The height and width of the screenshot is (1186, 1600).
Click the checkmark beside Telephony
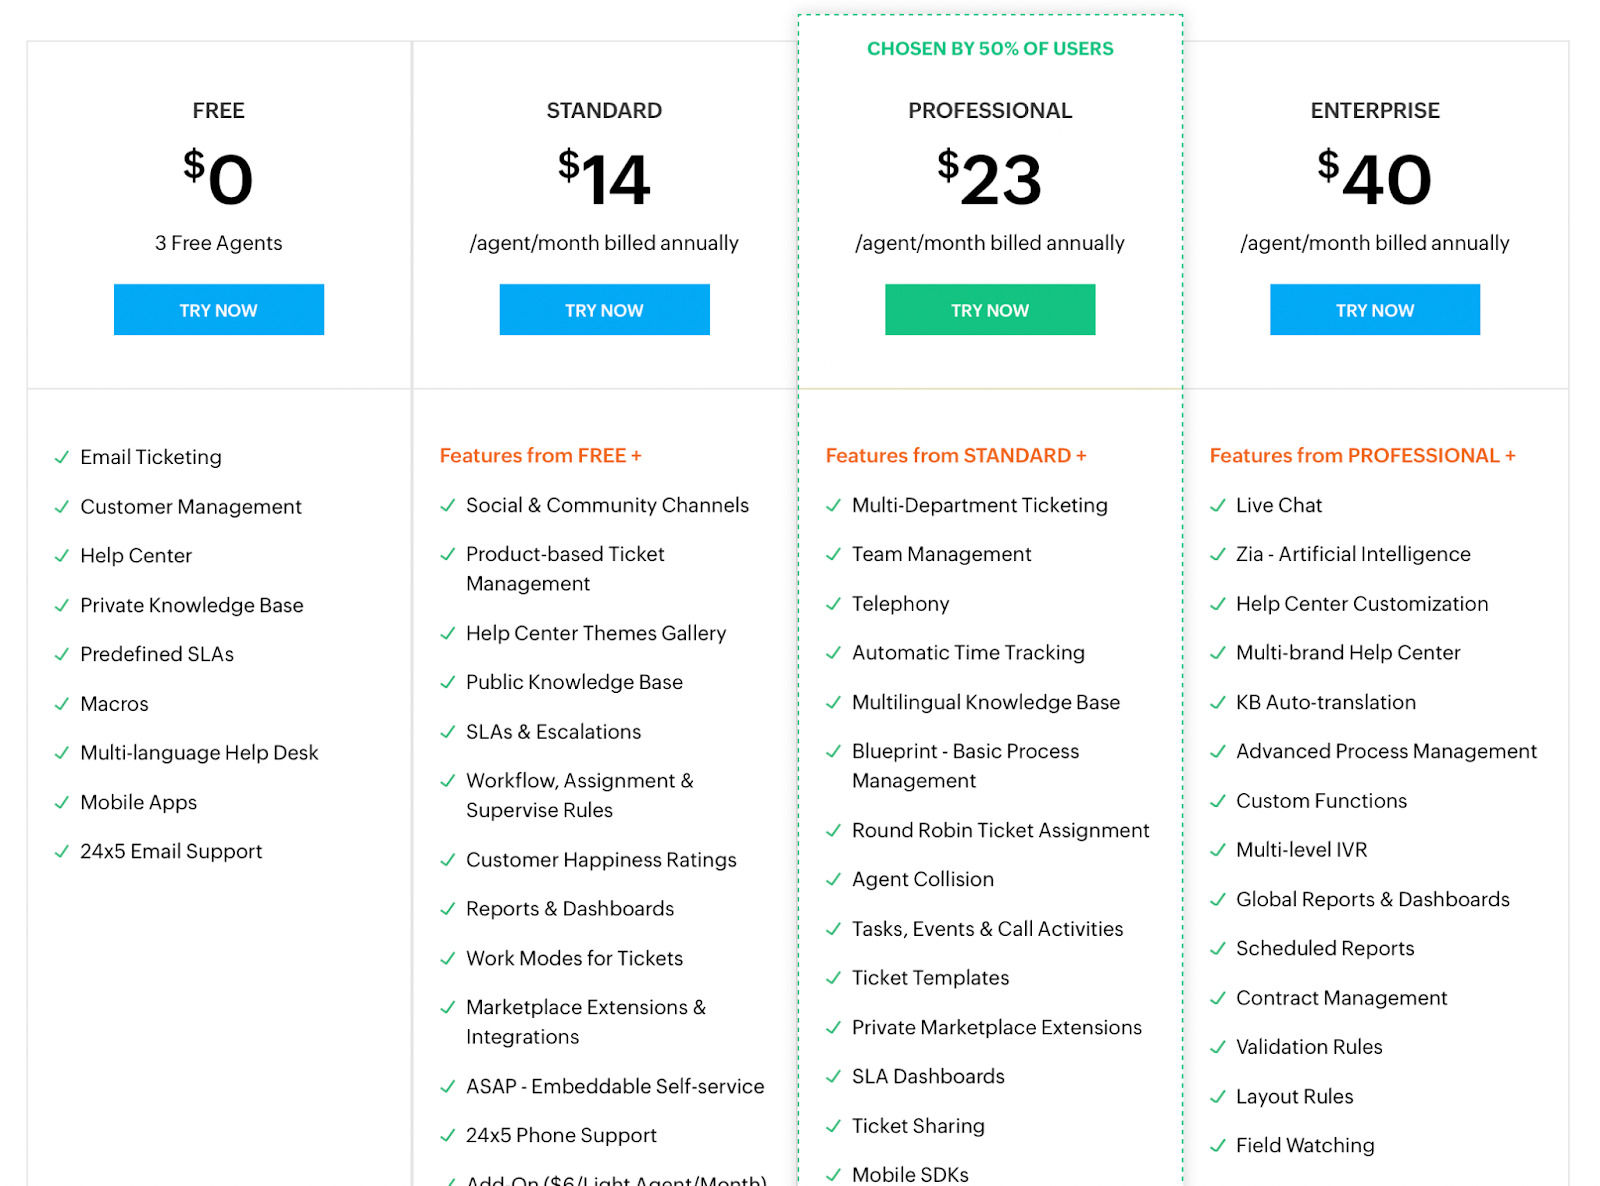[833, 604]
